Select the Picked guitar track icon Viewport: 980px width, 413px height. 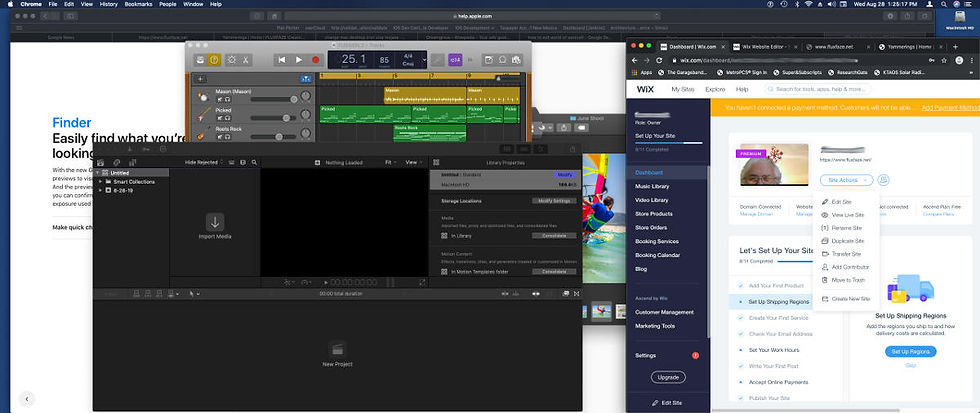(203, 115)
